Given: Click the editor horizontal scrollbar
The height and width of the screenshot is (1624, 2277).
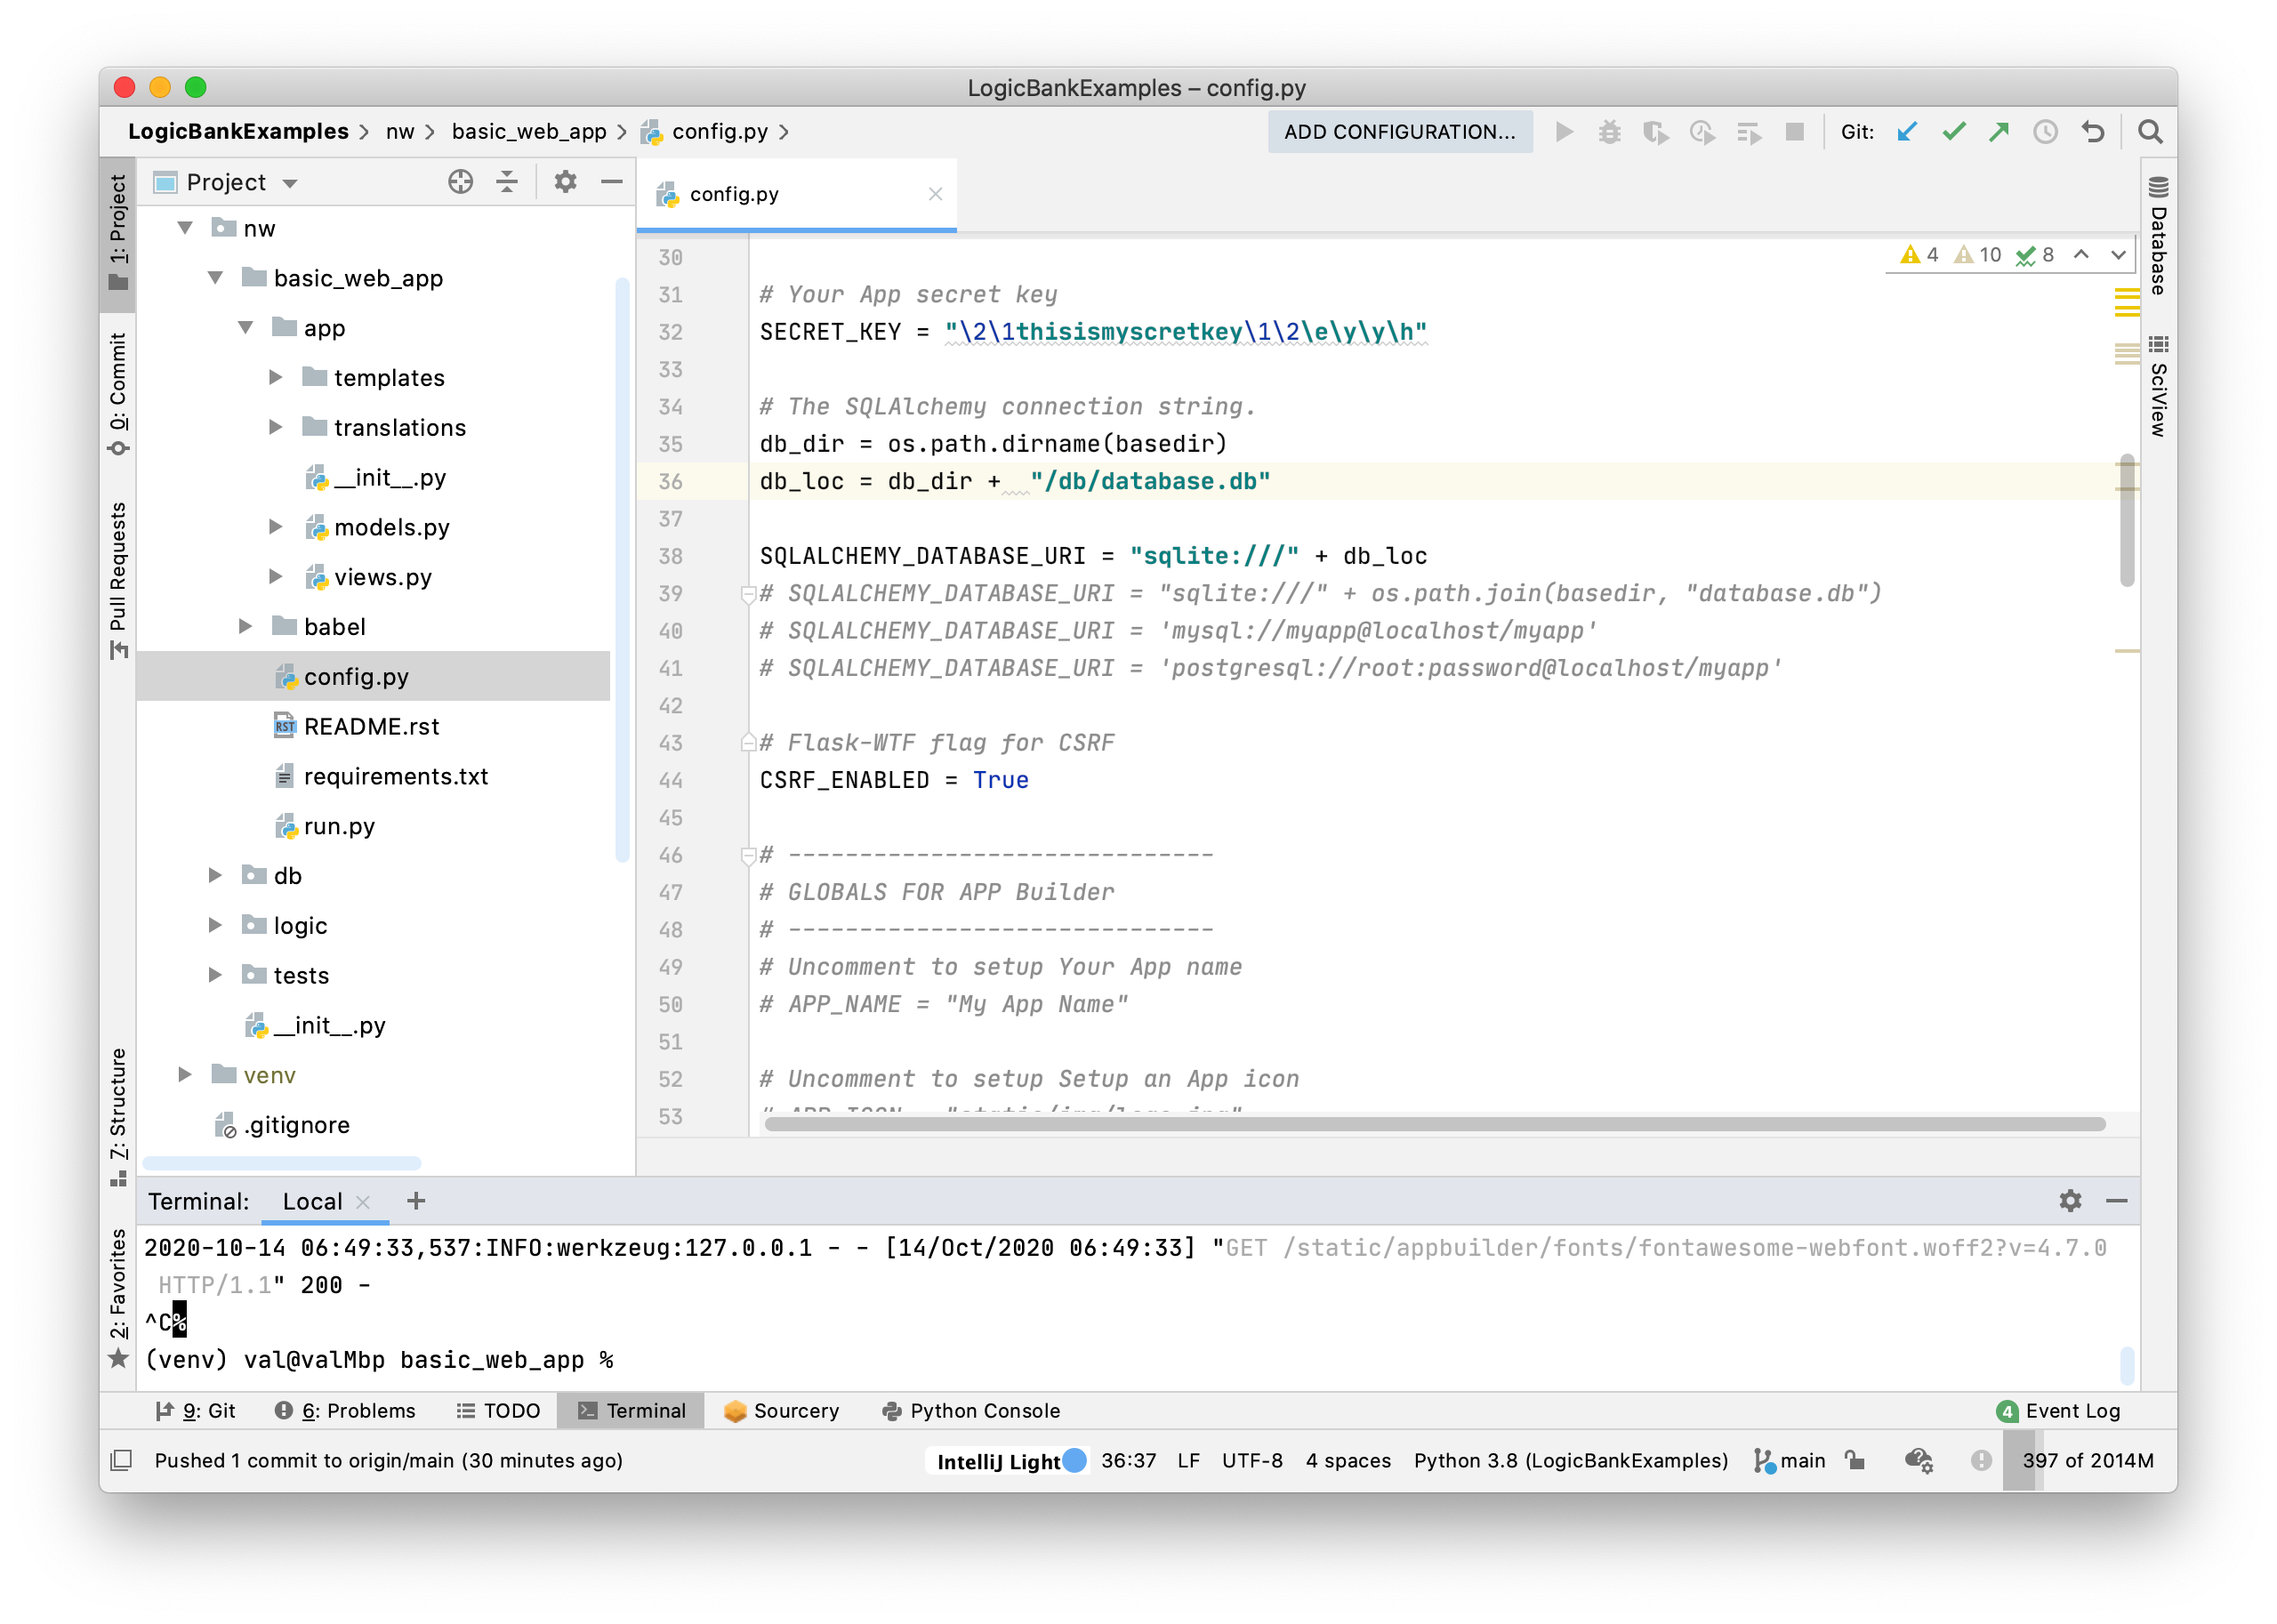Looking at the screenshot, I should (1434, 1124).
